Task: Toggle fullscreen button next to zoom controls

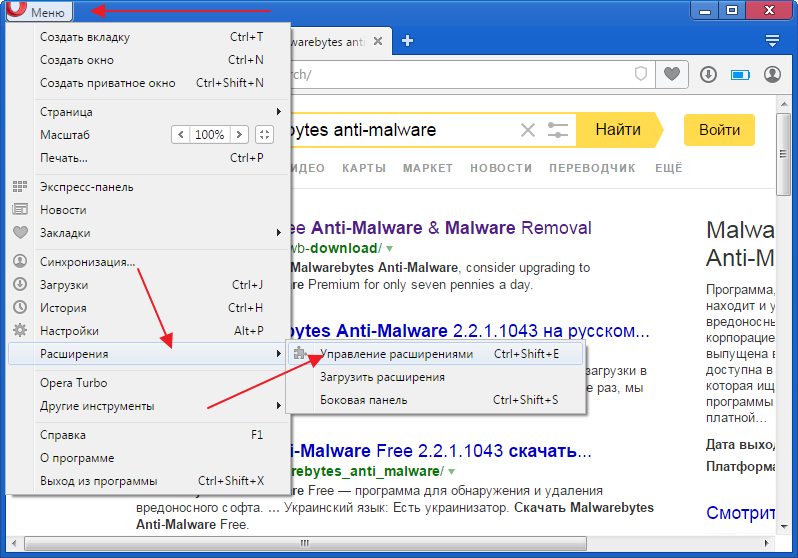Action: (264, 134)
